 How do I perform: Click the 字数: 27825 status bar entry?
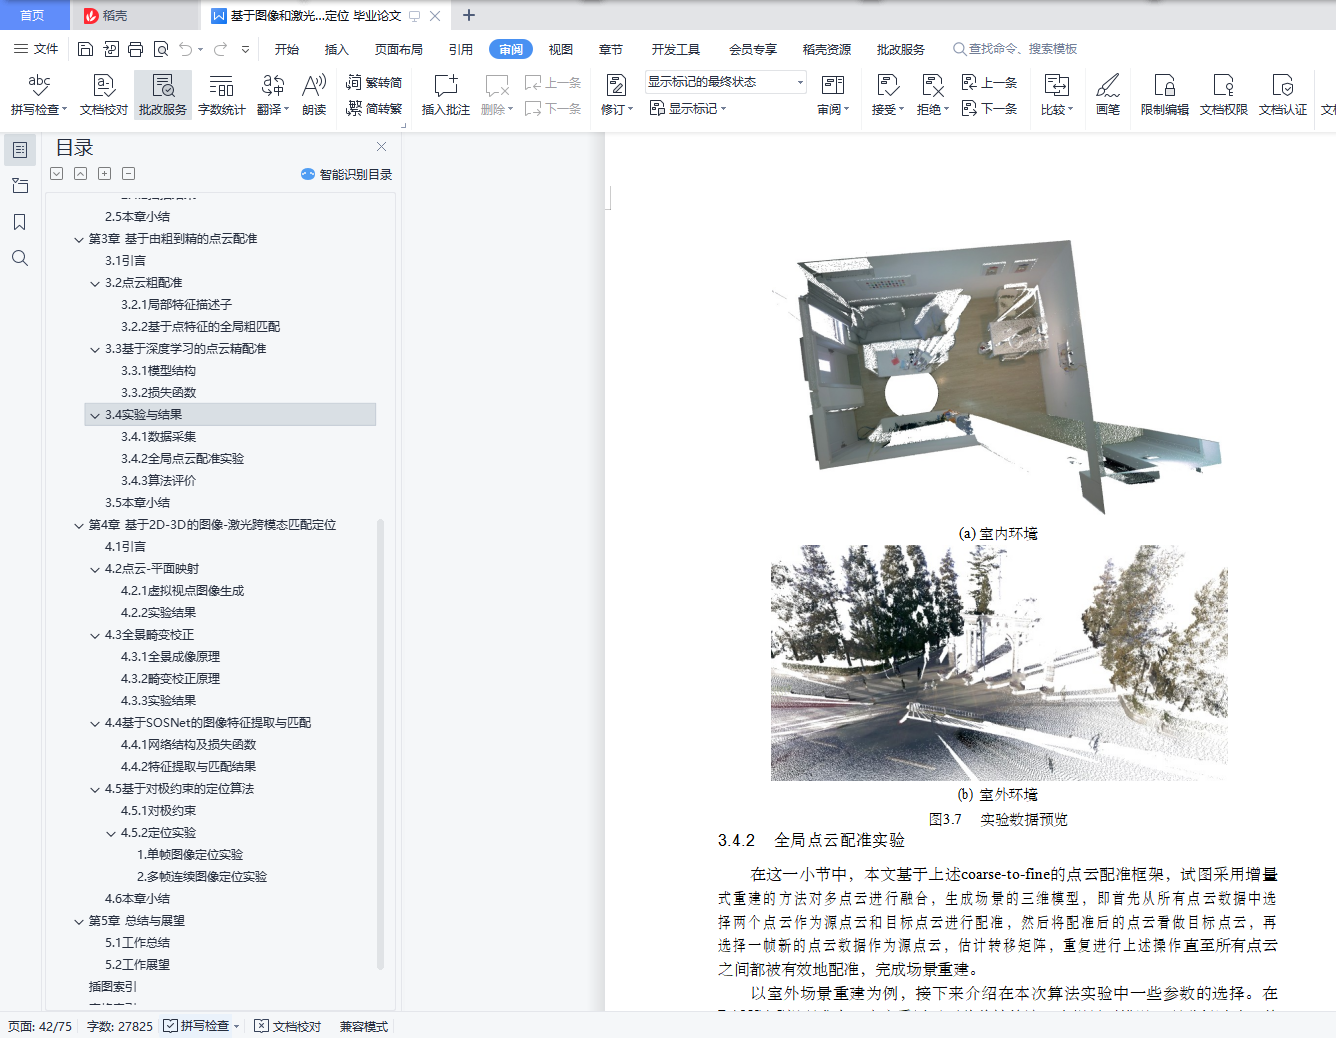[120, 1026]
